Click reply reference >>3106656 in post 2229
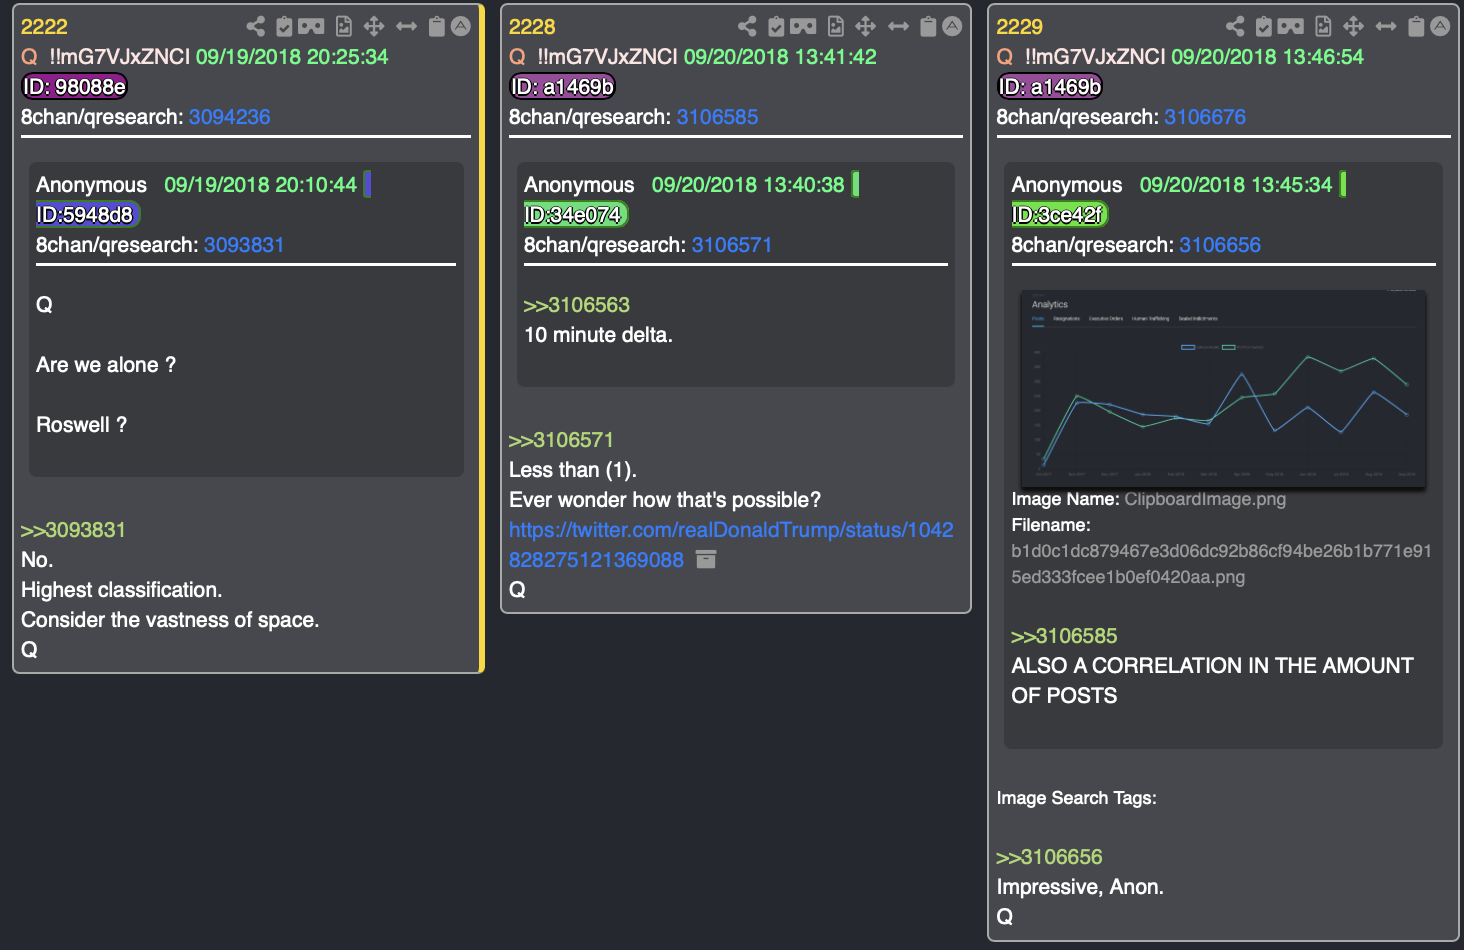Screen dimensions: 1464x950 coord(1050,857)
